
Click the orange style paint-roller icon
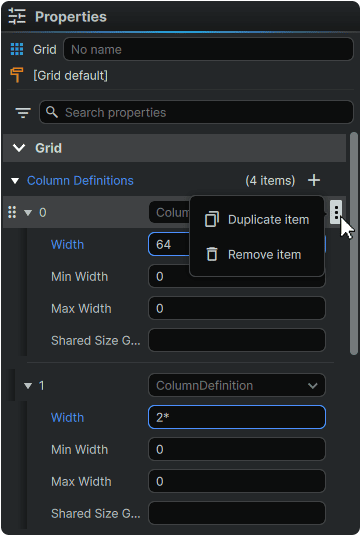(17, 75)
